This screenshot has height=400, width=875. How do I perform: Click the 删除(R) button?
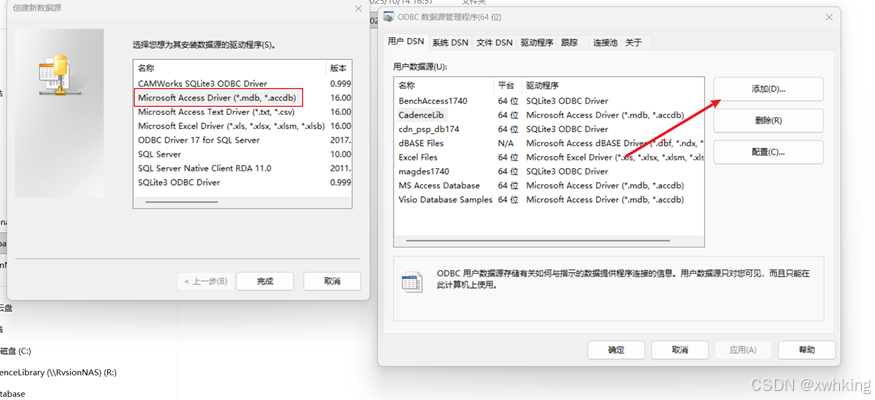click(x=768, y=121)
